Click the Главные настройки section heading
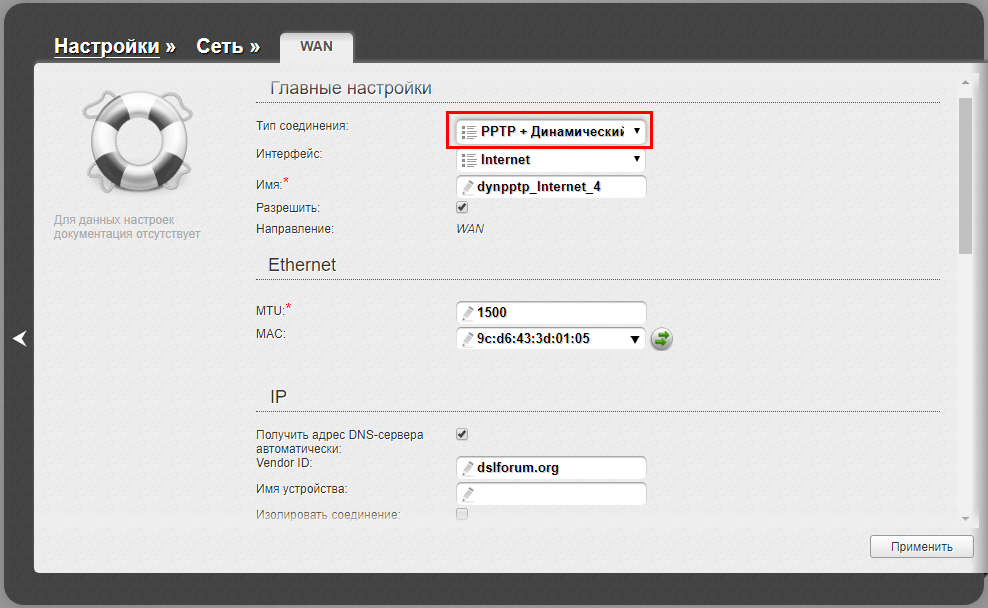 pos(350,88)
